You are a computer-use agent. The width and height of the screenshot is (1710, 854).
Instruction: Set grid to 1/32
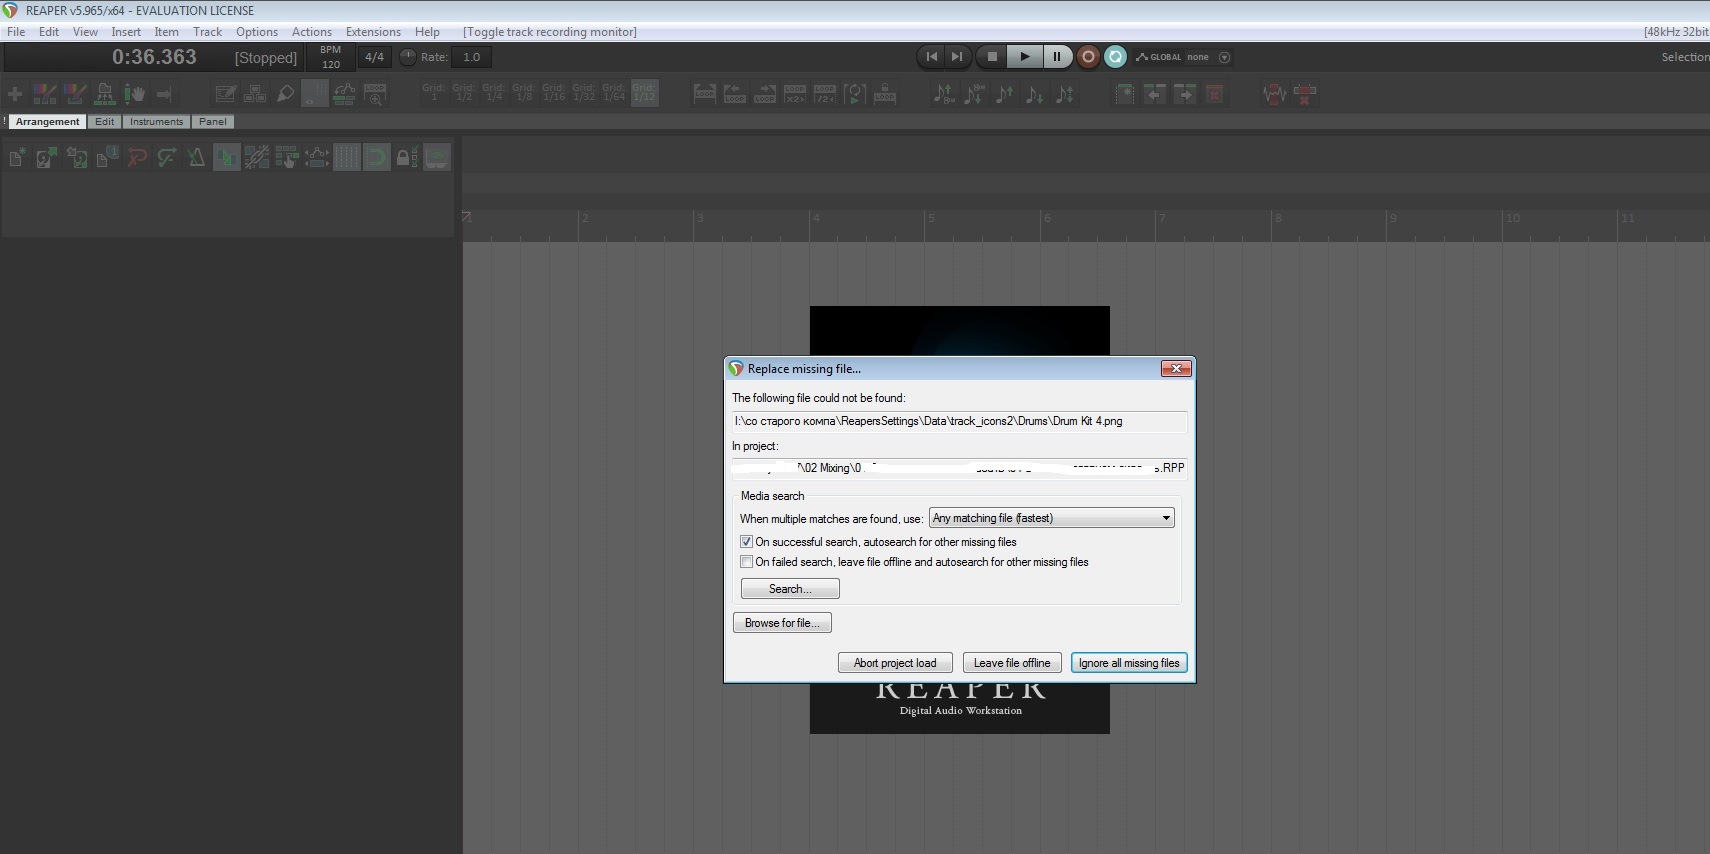point(584,93)
